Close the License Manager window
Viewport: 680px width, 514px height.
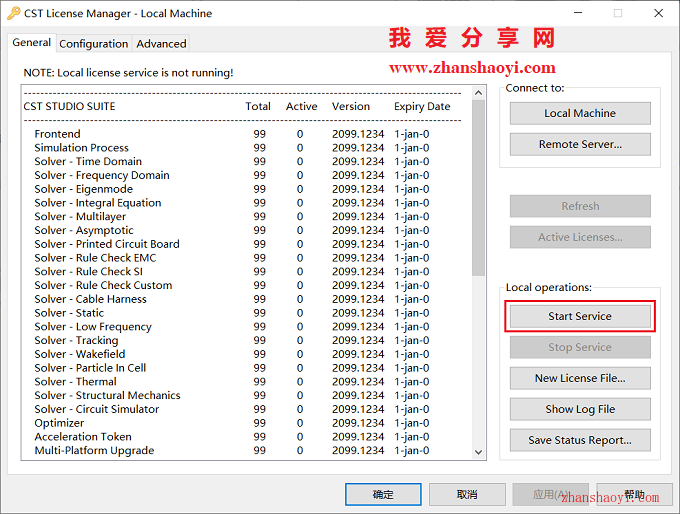coord(658,13)
